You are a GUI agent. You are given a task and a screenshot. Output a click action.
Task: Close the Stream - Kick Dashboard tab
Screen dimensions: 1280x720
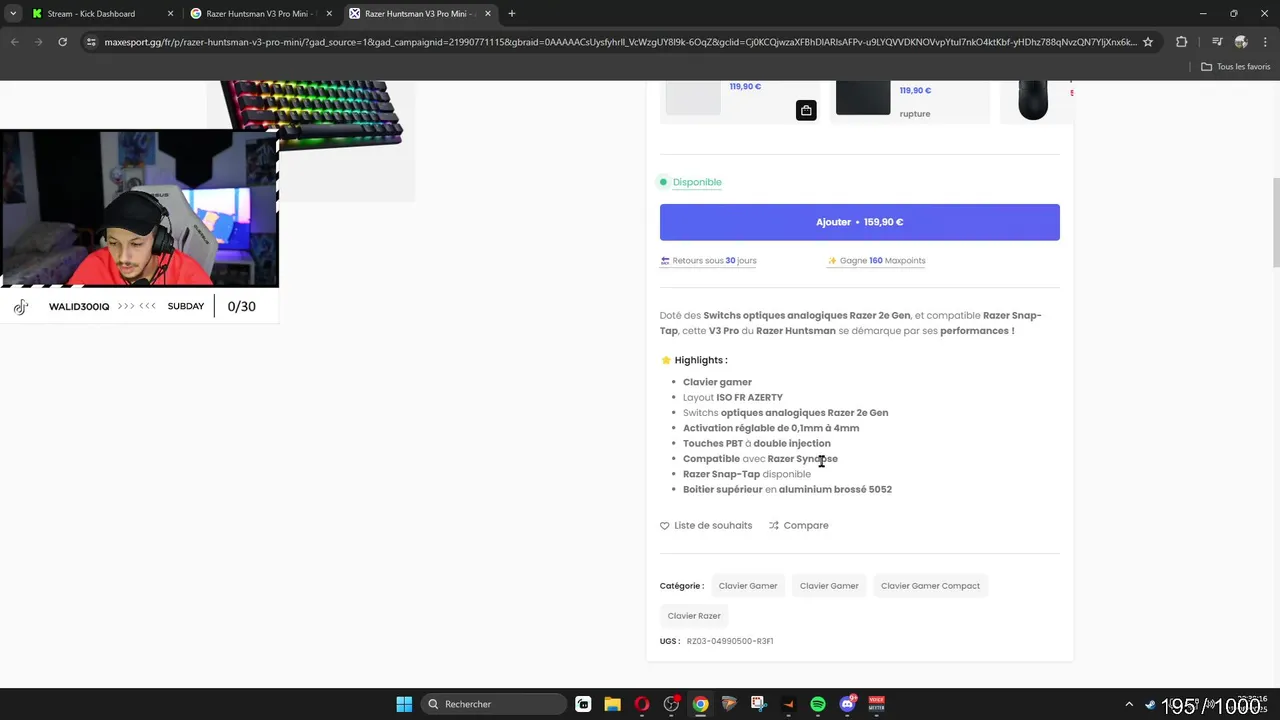(x=170, y=14)
